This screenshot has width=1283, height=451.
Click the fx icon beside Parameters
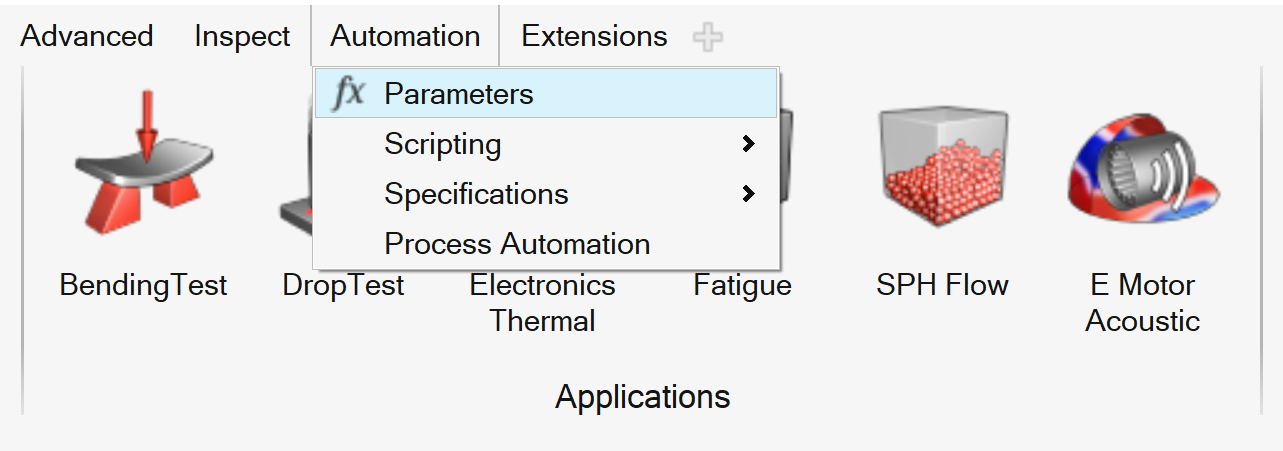[348, 94]
